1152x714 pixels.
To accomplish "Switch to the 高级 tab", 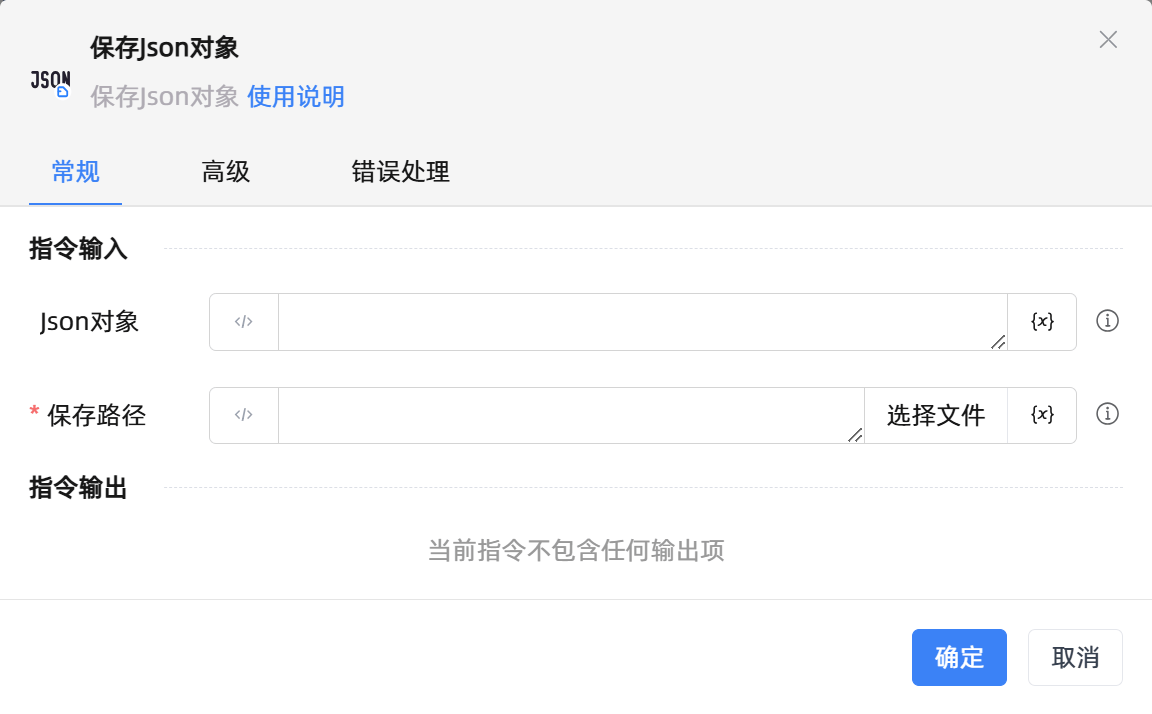I will [x=225, y=172].
